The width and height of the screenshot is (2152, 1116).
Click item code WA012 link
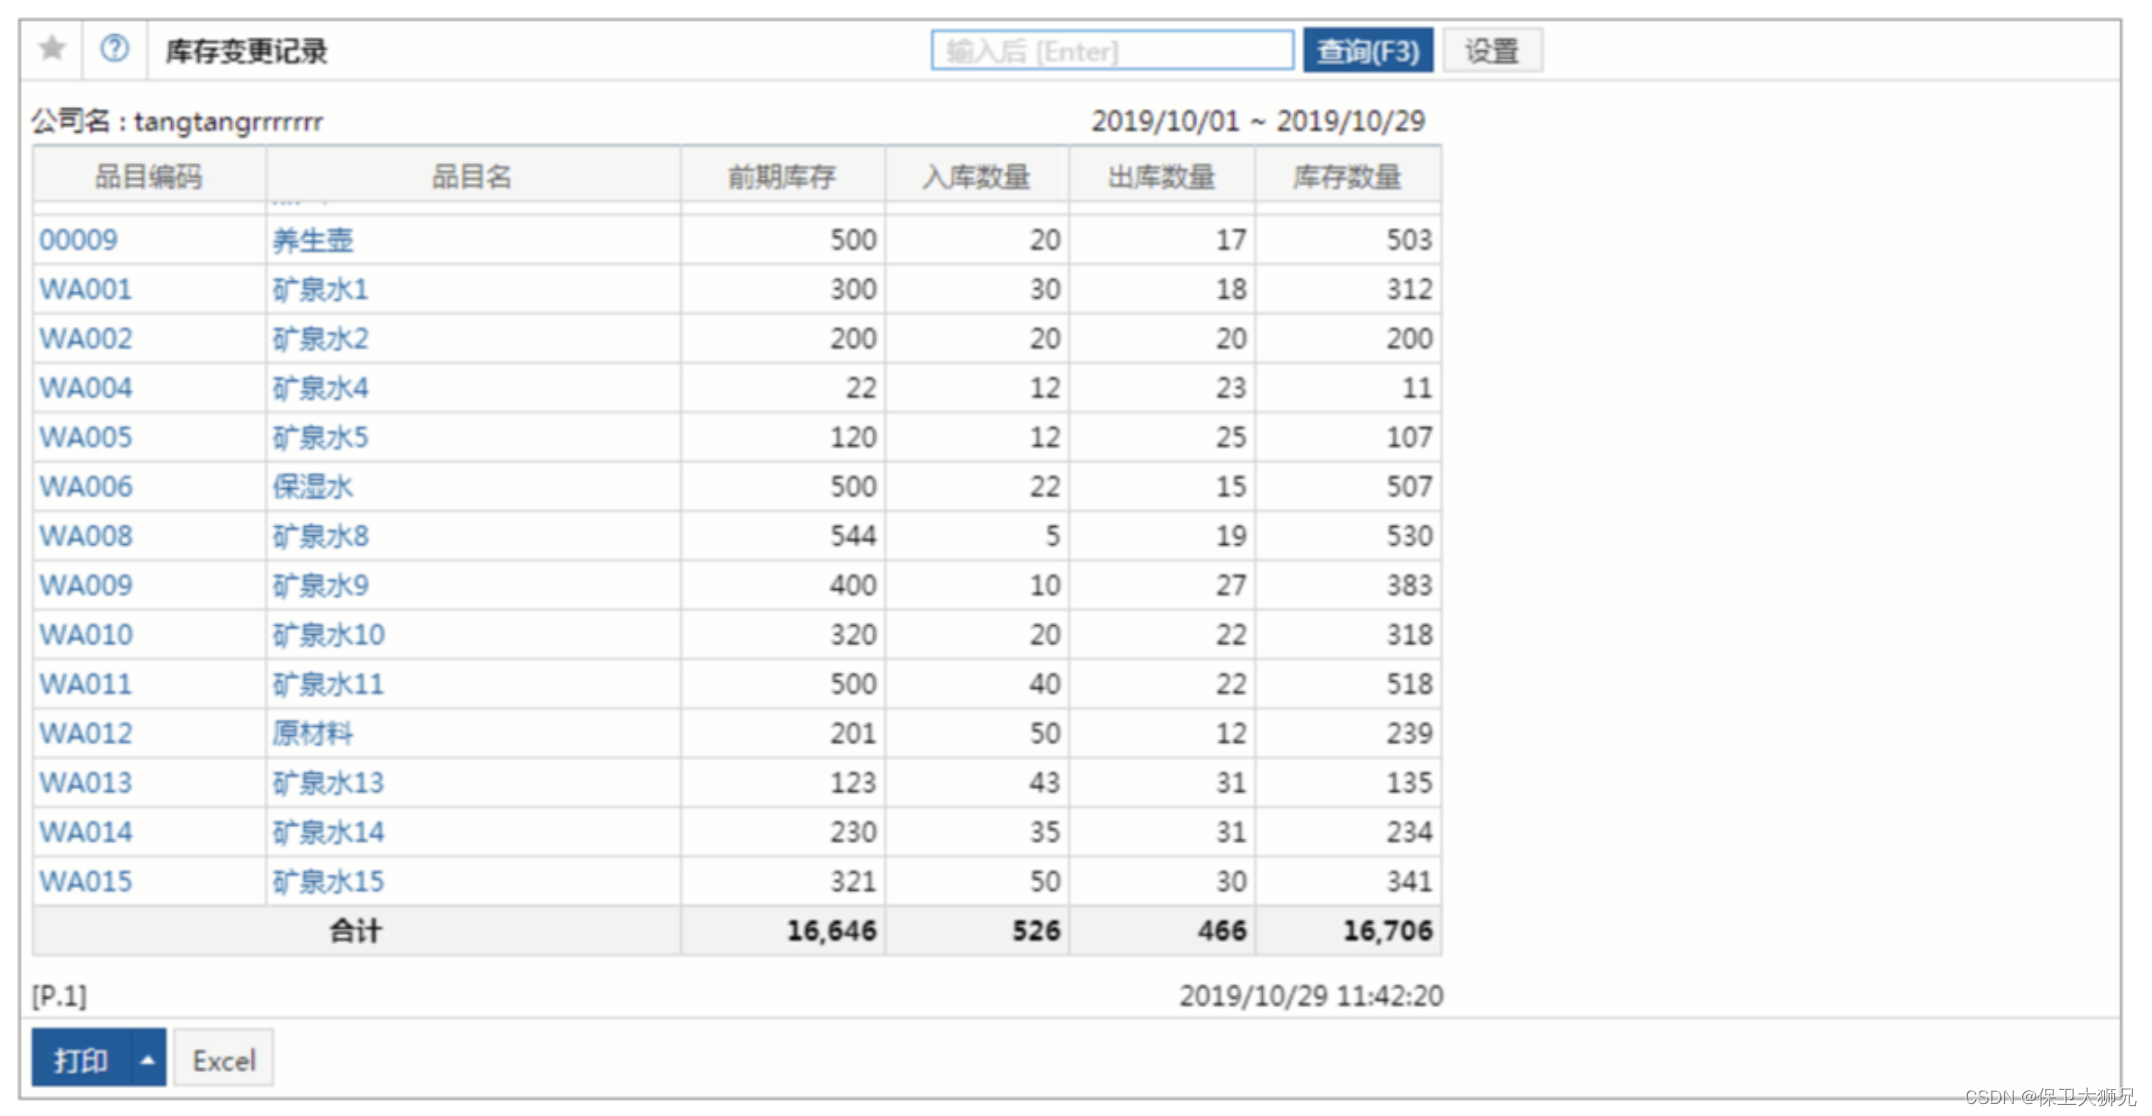86,734
